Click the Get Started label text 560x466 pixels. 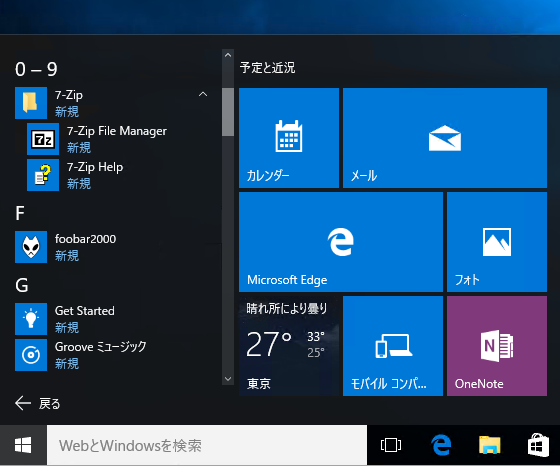[85, 311]
